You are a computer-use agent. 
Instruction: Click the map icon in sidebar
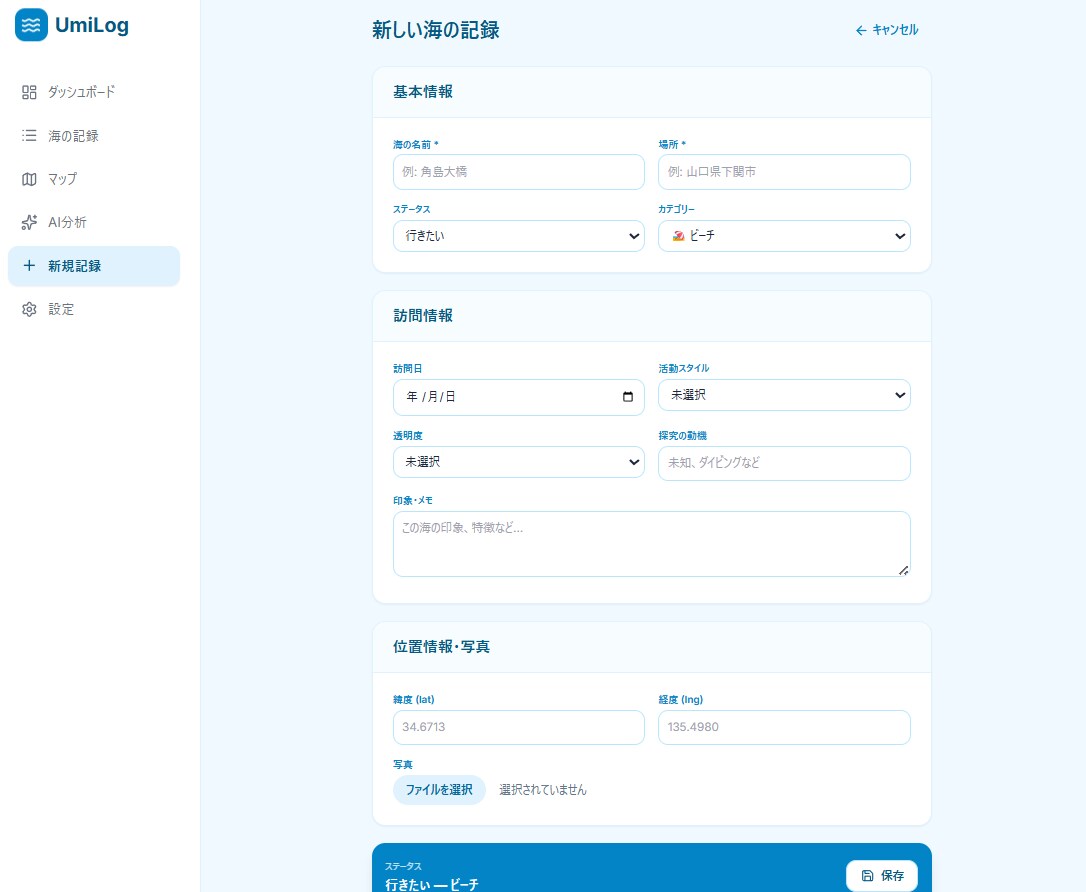coord(29,179)
